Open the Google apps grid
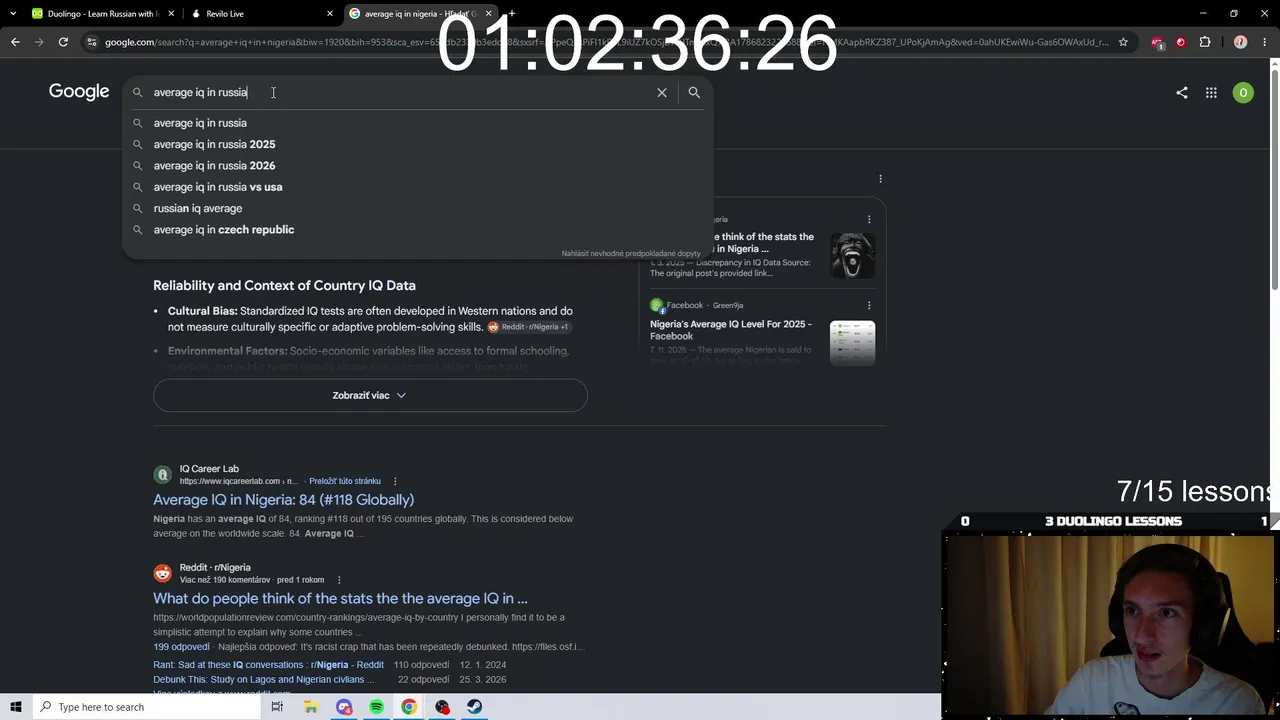 pyautogui.click(x=1211, y=92)
